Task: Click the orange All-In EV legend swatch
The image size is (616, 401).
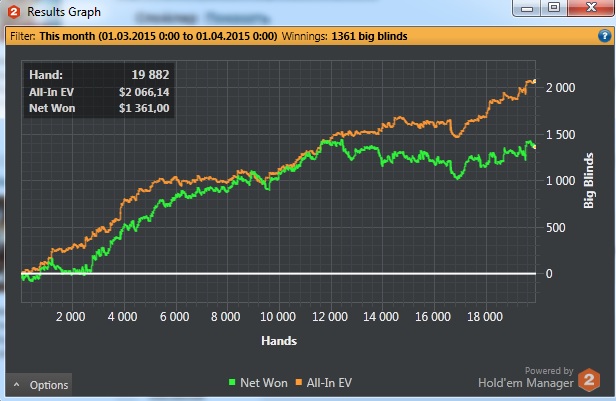Action: coord(299,382)
